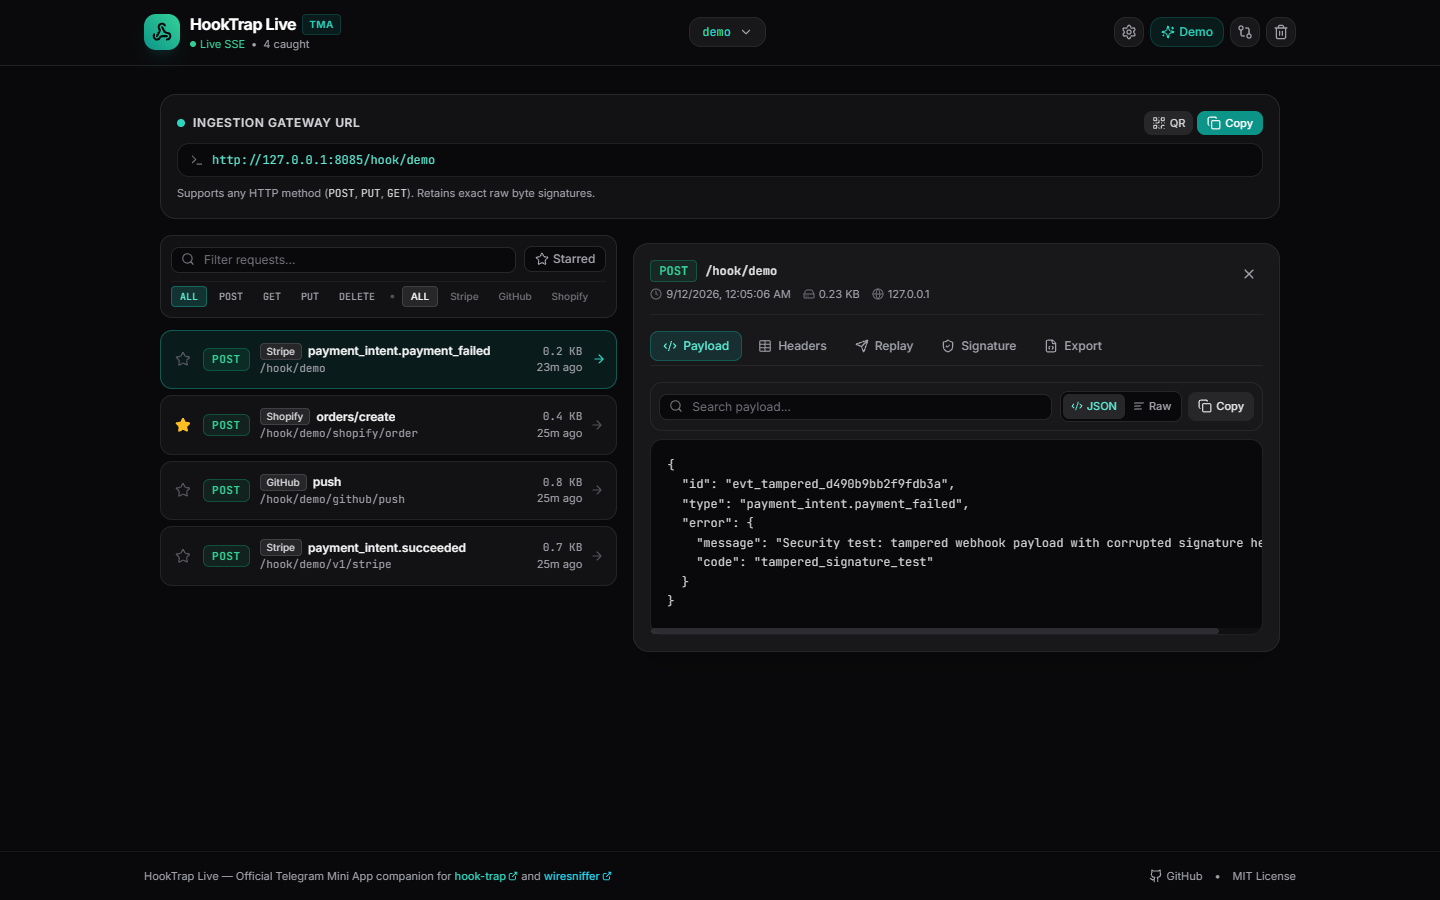1440x900 pixels.
Task: Click arrow on payment_intent.payment_failed row
Action: pos(599,359)
